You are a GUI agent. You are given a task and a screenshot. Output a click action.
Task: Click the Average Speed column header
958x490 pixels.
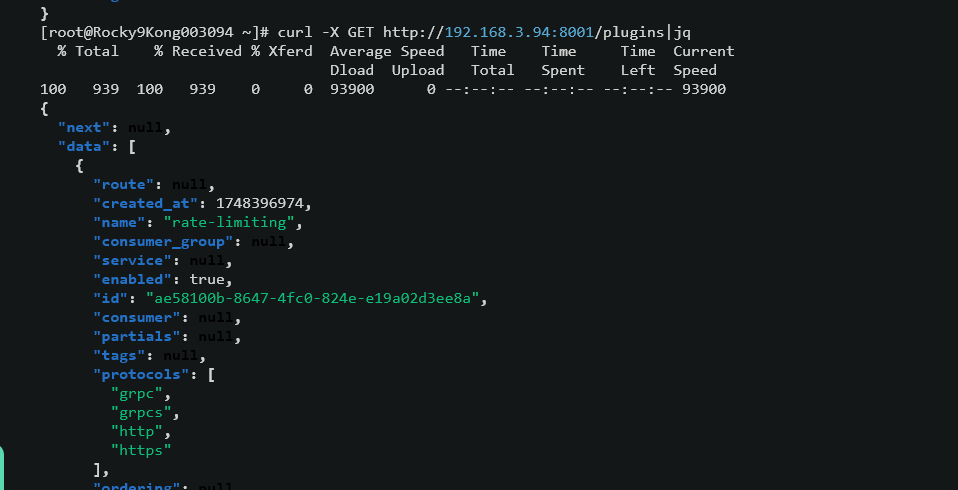pos(387,51)
